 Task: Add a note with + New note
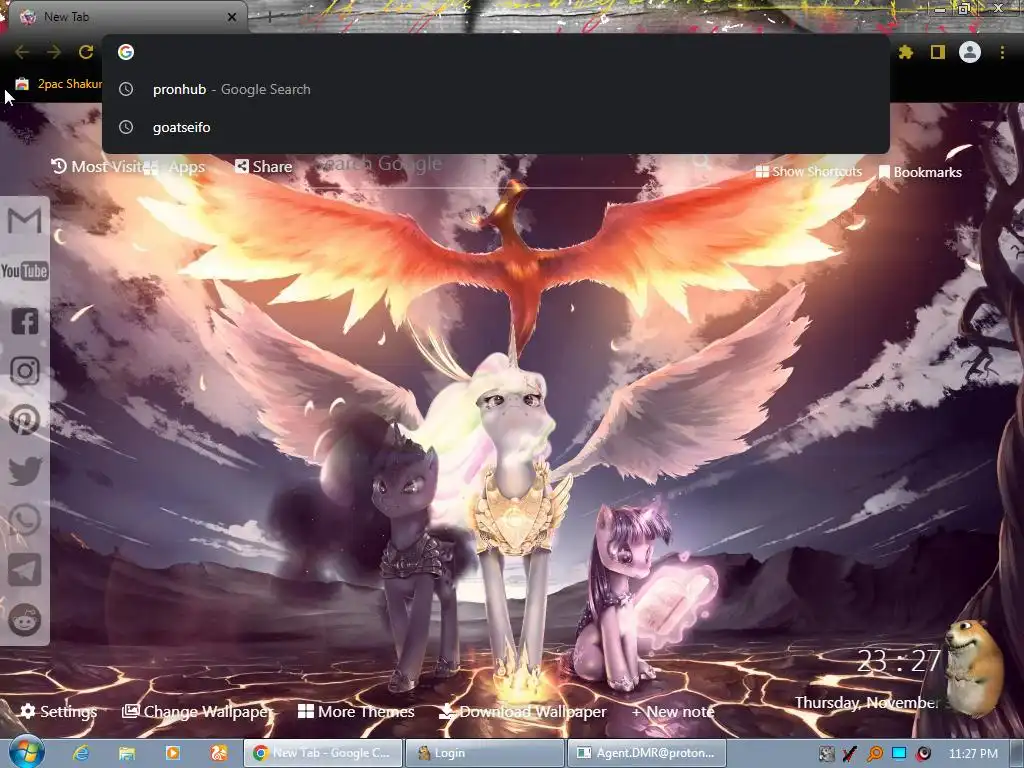[673, 711]
